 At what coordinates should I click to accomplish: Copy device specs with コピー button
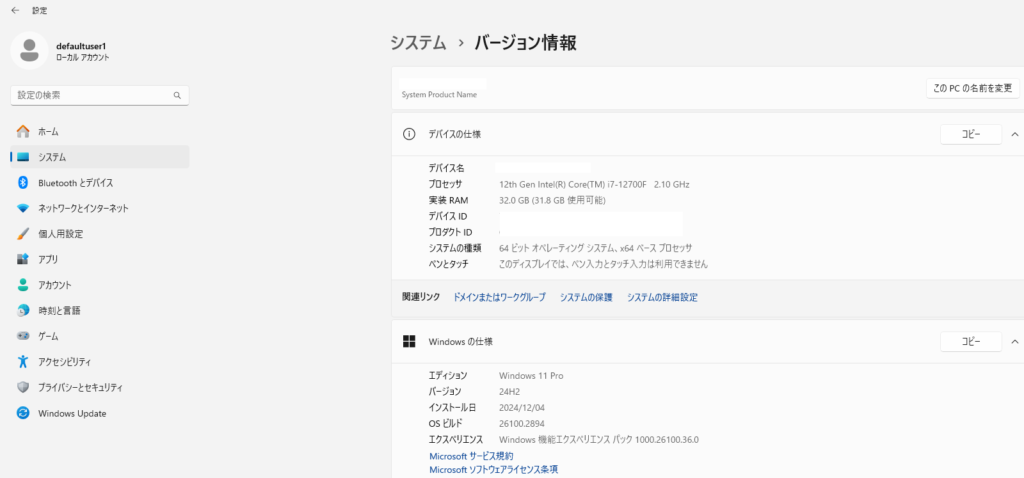coord(970,134)
